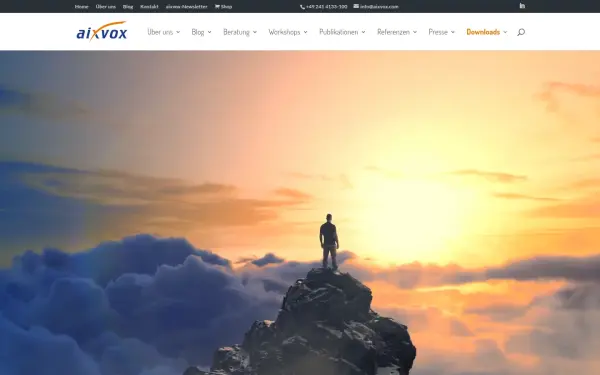Expand the Über uns main menu

pyautogui.click(x=164, y=32)
